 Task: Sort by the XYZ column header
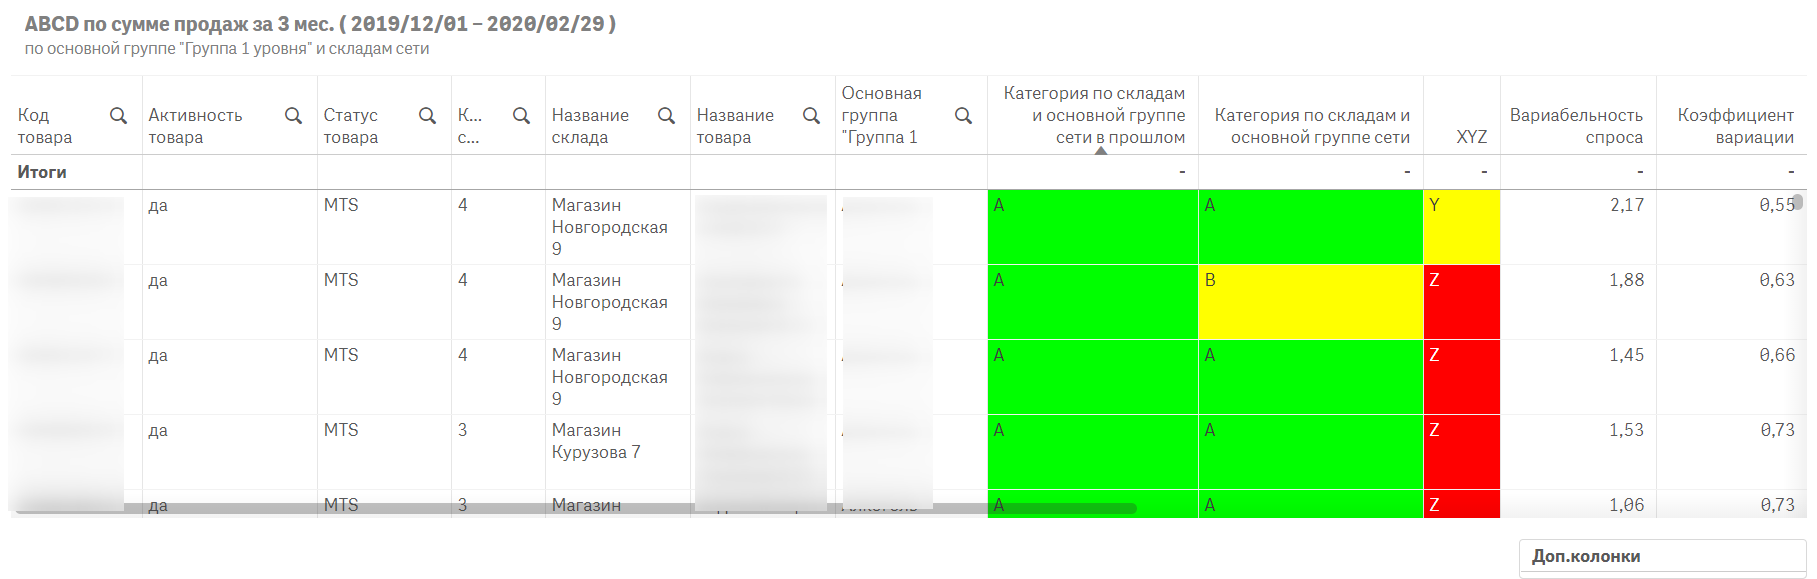point(1470,137)
